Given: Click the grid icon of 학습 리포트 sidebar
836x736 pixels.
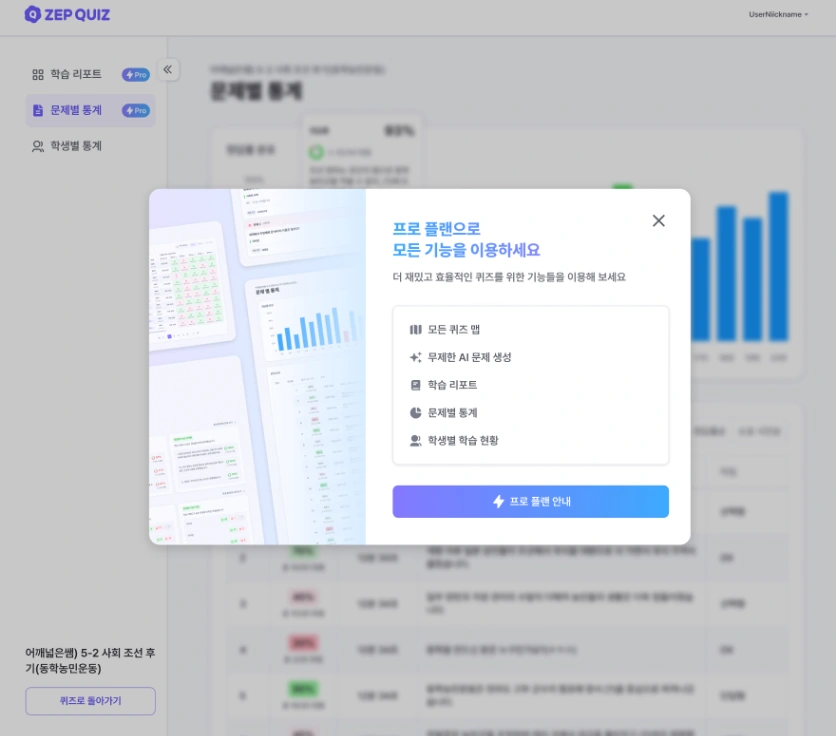Looking at the screenshot, I should coord(38,75).
